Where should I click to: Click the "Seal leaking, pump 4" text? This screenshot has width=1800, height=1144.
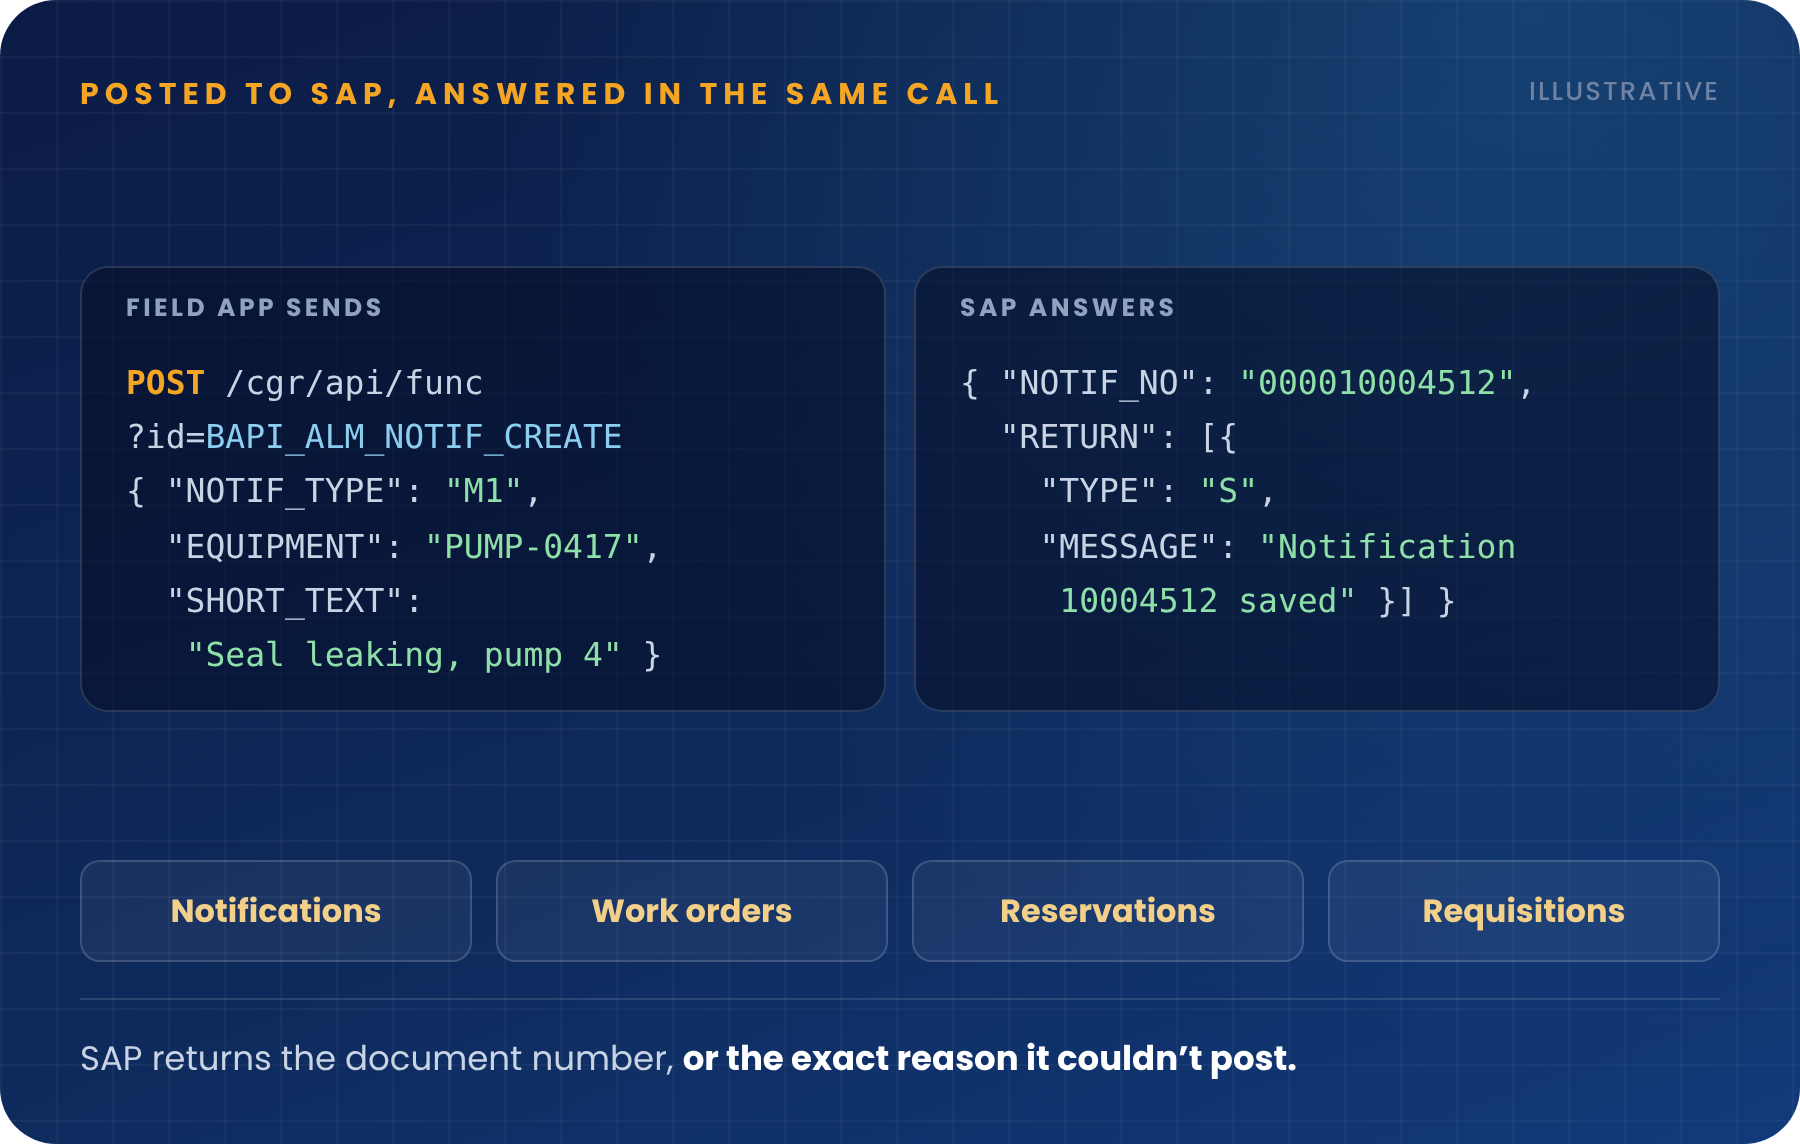click(404, 655)
